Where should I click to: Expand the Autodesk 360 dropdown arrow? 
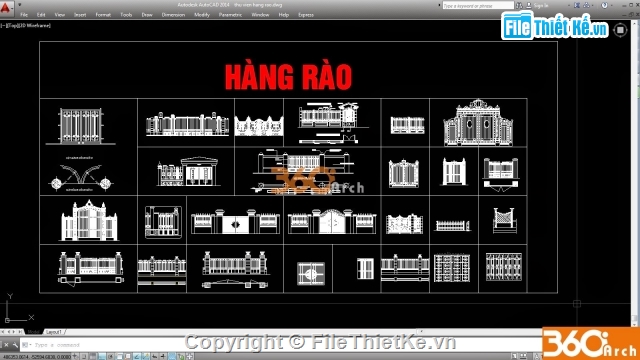tap(593, 6)
